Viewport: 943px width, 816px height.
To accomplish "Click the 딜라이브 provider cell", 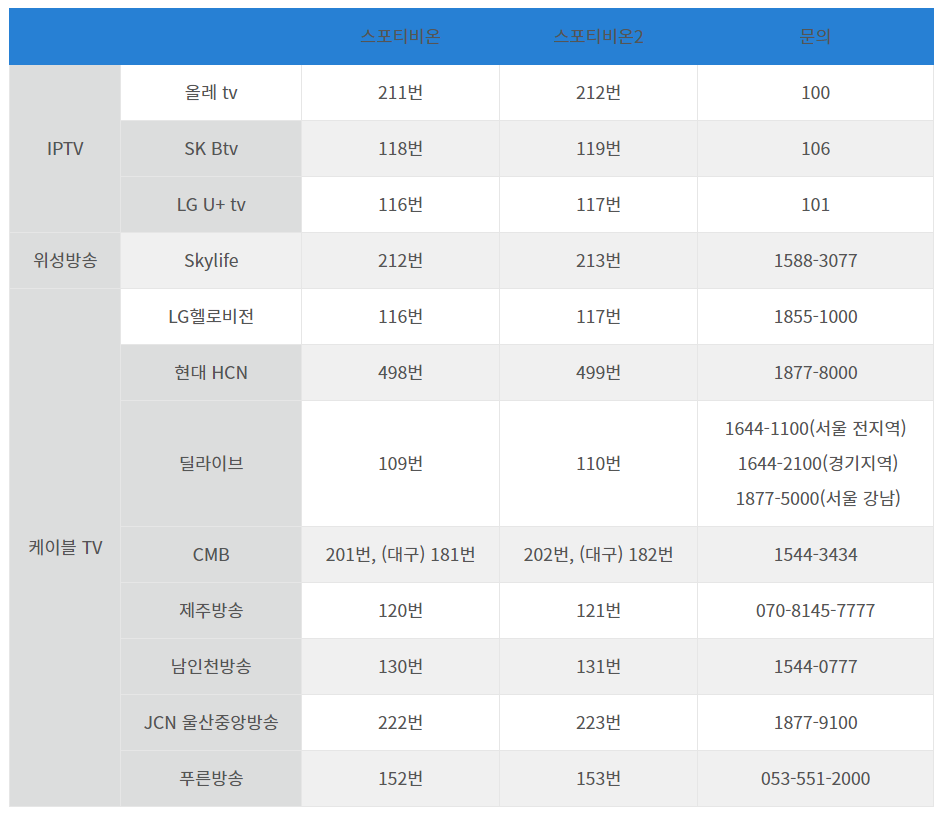I will 211,464.
